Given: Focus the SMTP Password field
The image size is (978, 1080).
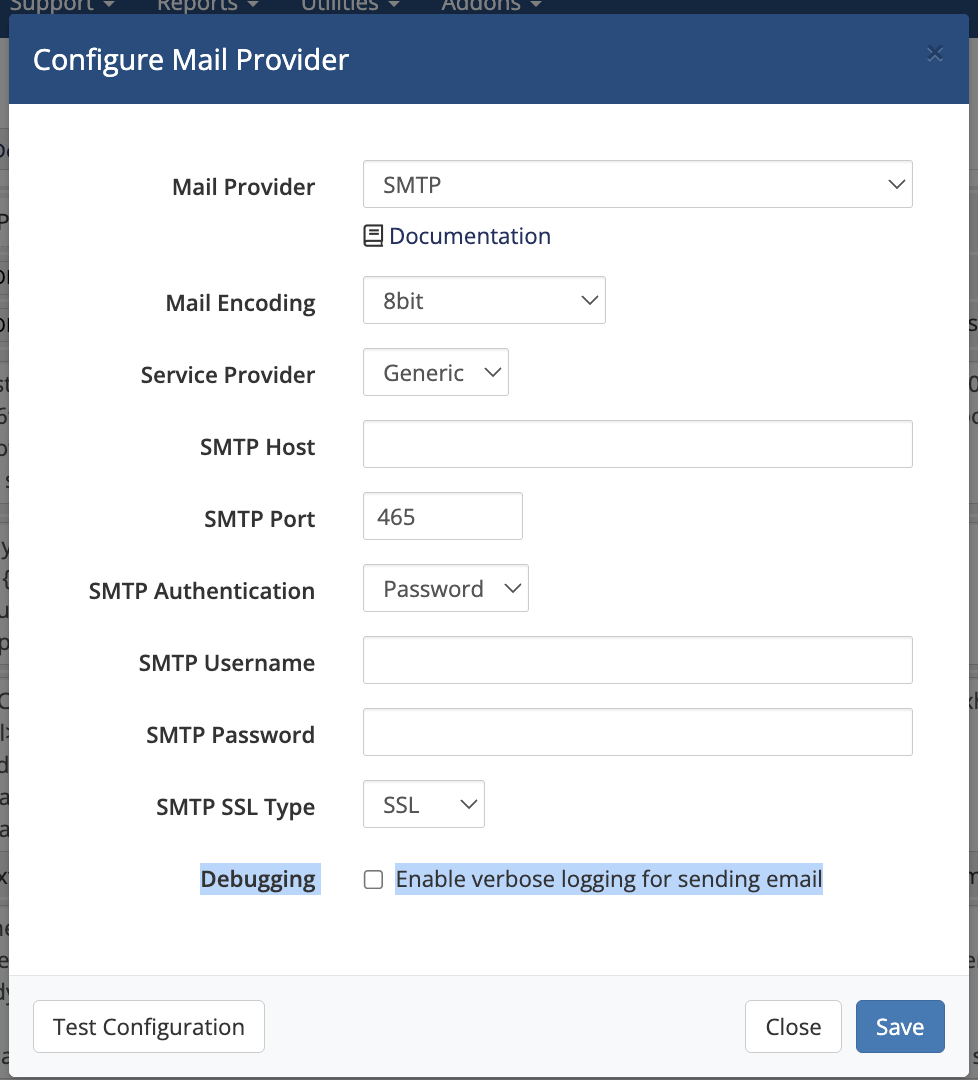Looking at the screenshot, I should pyautogui.click(x=637, y=732).
